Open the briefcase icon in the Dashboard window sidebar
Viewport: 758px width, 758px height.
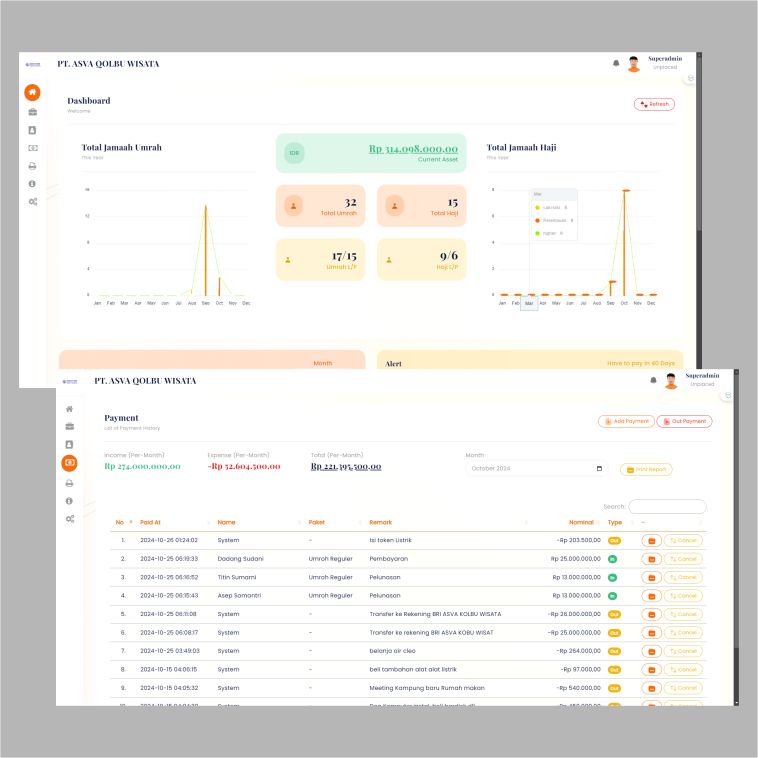tap(32, 112)
